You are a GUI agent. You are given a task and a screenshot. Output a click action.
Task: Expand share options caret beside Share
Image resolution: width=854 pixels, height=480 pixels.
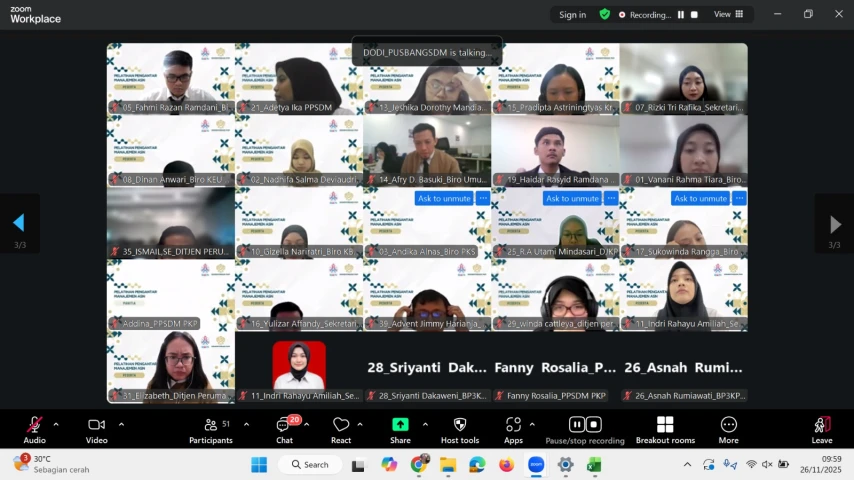coord(425,424)
